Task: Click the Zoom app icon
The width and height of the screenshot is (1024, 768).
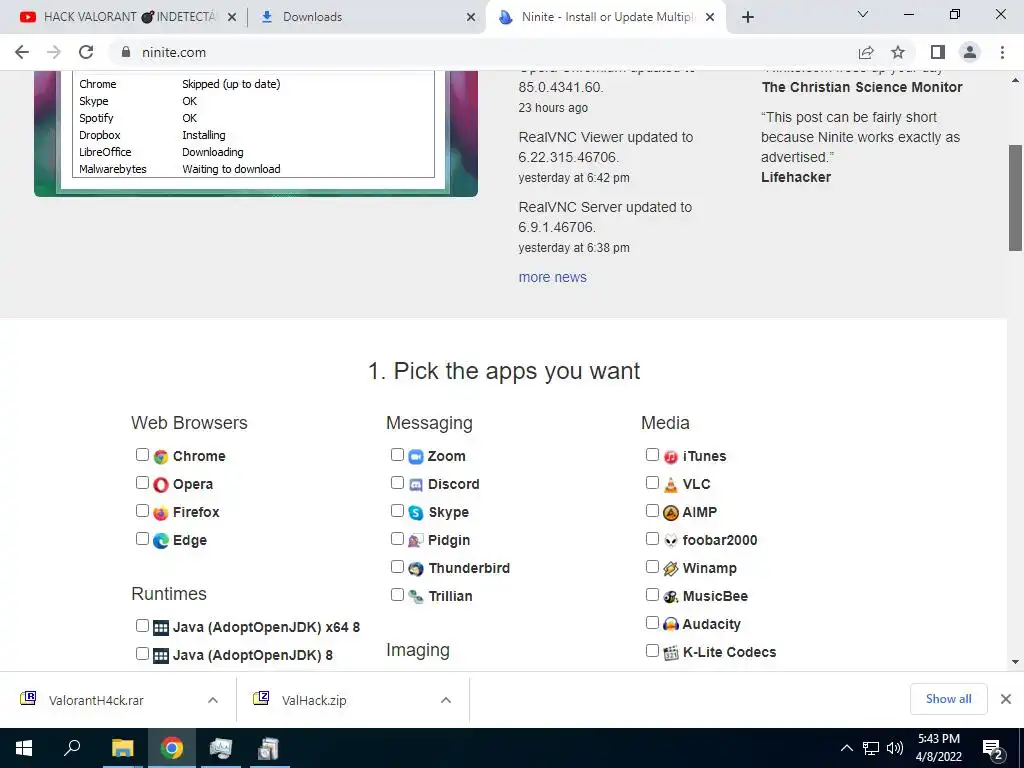Action: pyautogui.click(x=416, y=456)
